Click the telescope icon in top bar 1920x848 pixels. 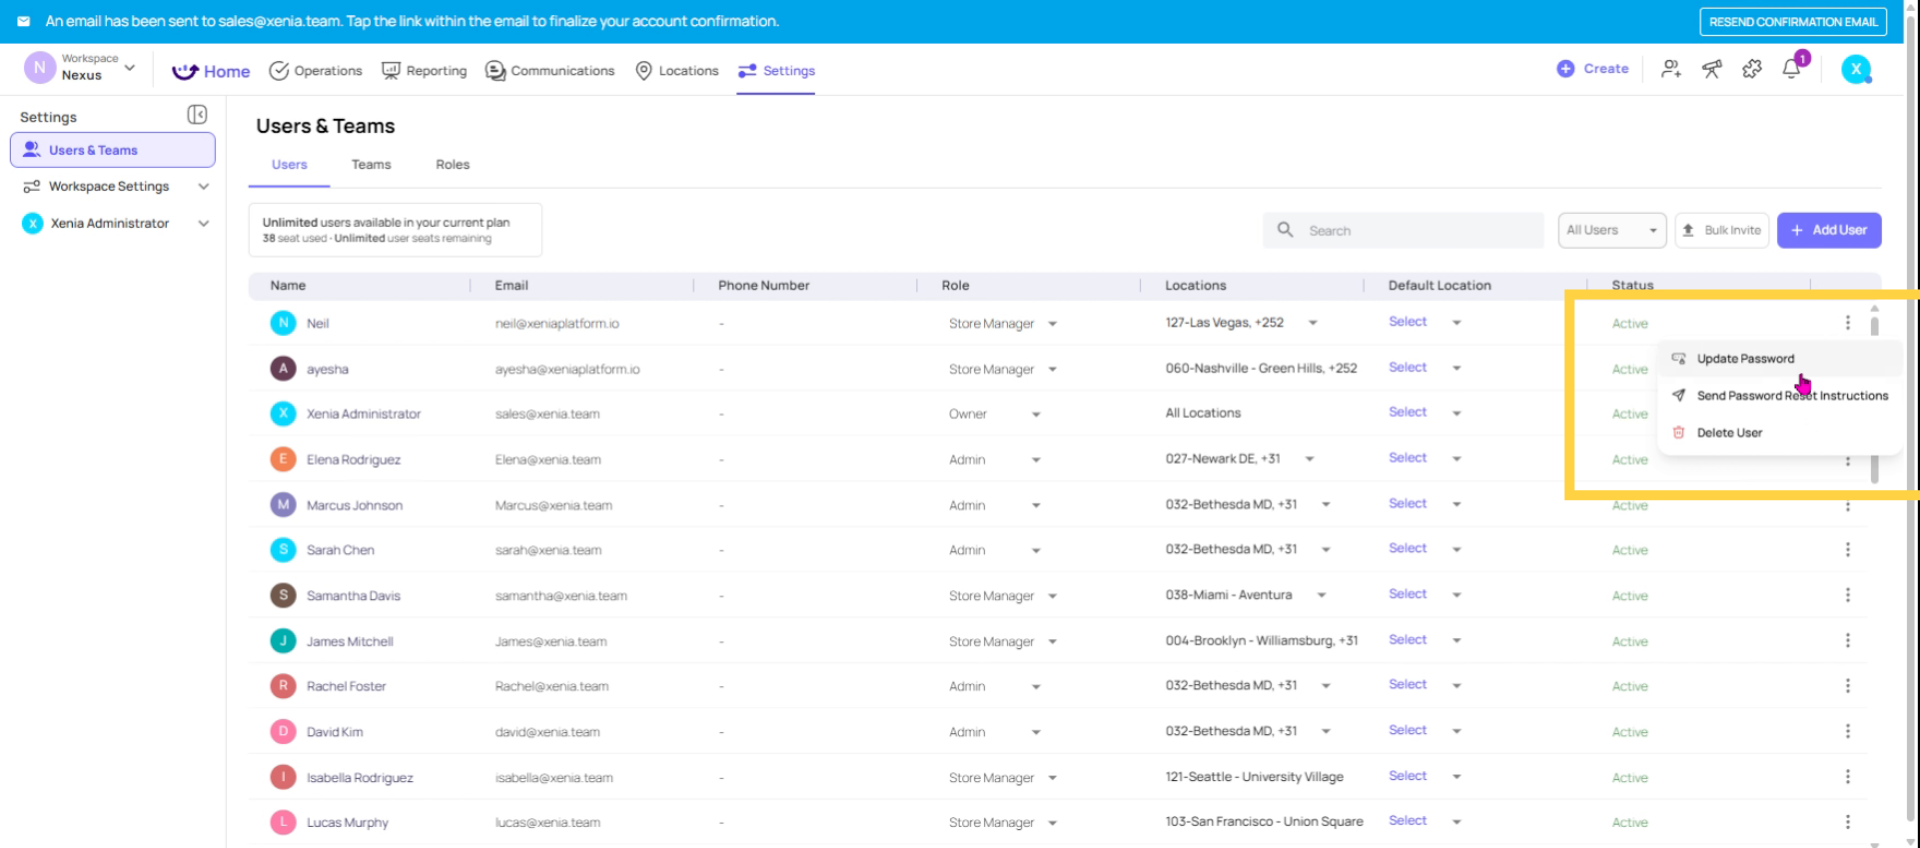tap(1712, 69)
